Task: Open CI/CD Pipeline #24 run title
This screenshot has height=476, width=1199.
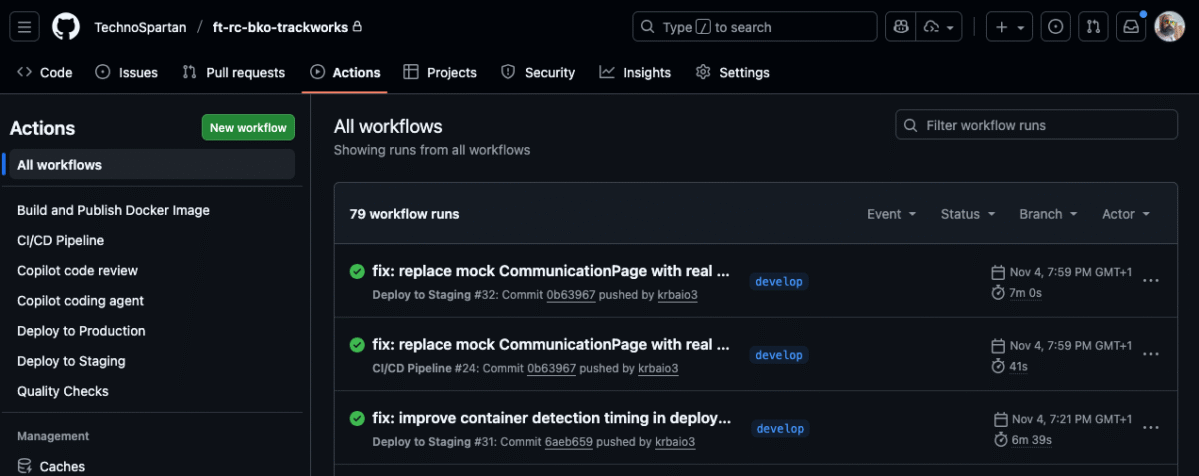Action: point(551,344)
